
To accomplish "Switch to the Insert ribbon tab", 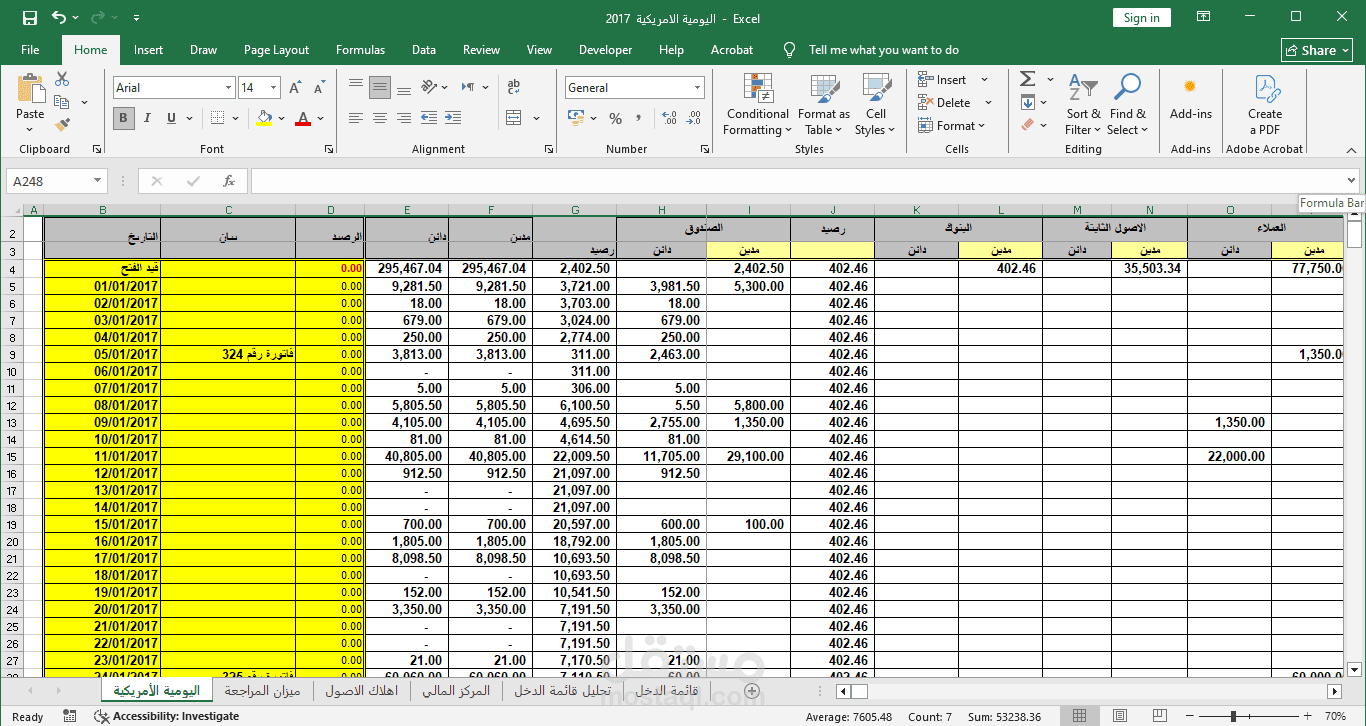I will [148, 50].
